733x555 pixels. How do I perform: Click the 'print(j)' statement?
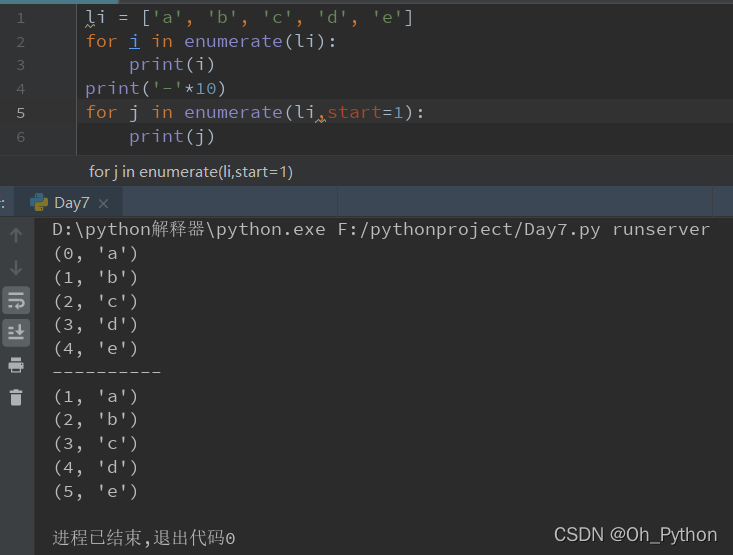coord(172,137)
